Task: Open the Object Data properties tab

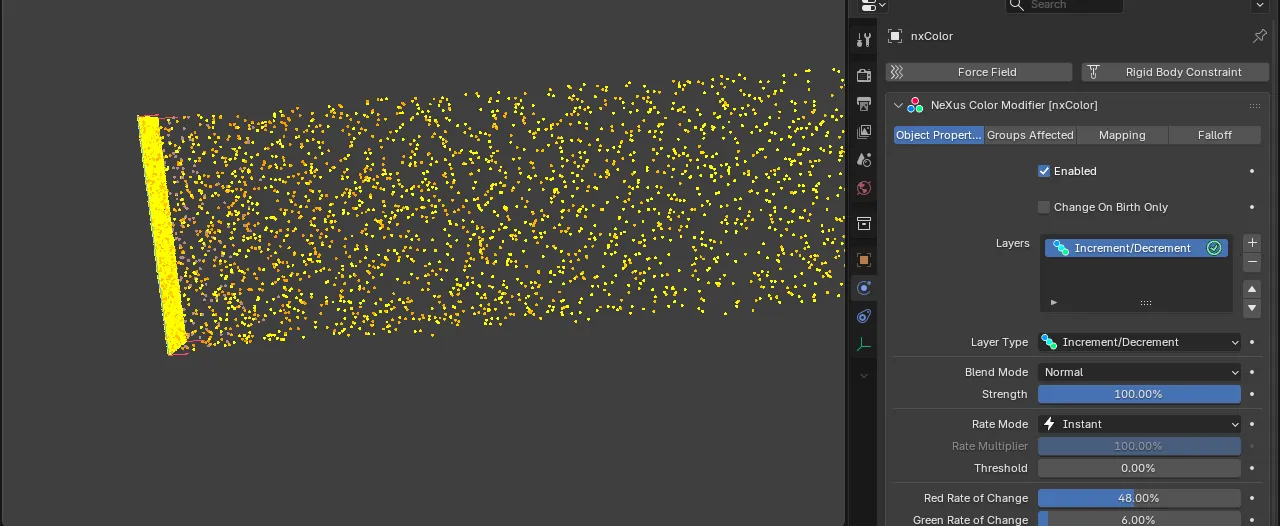Action: click(864, 344)
